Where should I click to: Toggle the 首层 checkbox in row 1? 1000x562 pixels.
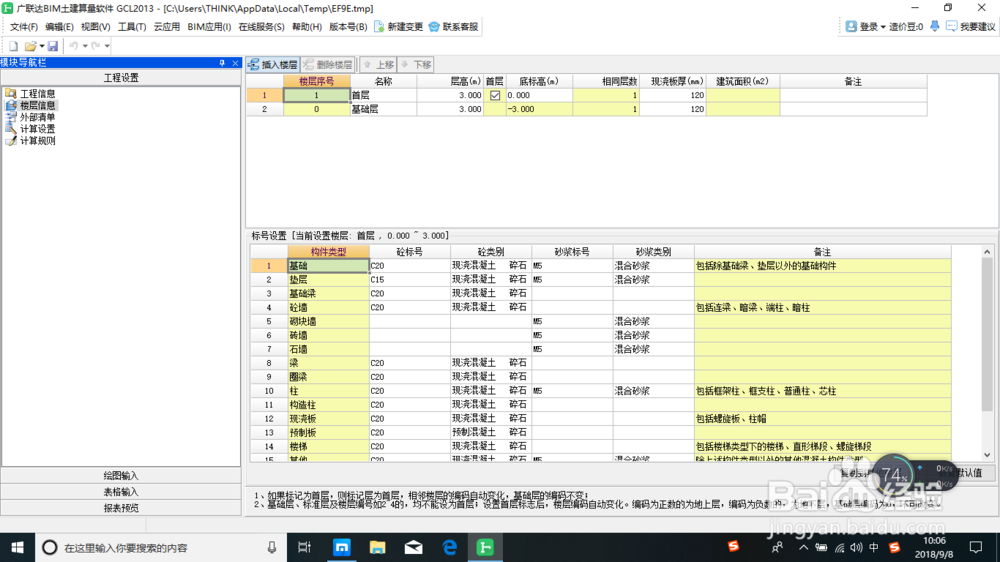coord(495,95)
